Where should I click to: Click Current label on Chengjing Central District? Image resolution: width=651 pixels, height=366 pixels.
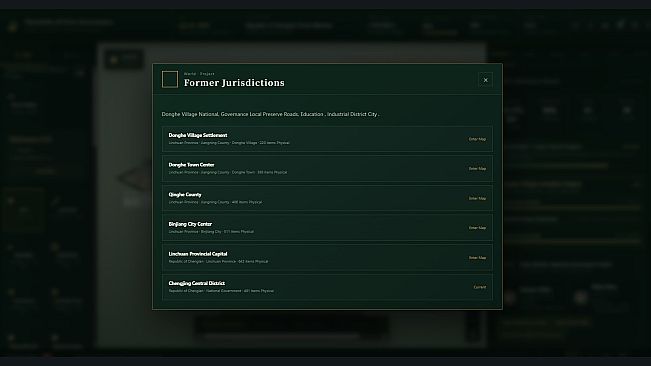(x=480, y=287)
